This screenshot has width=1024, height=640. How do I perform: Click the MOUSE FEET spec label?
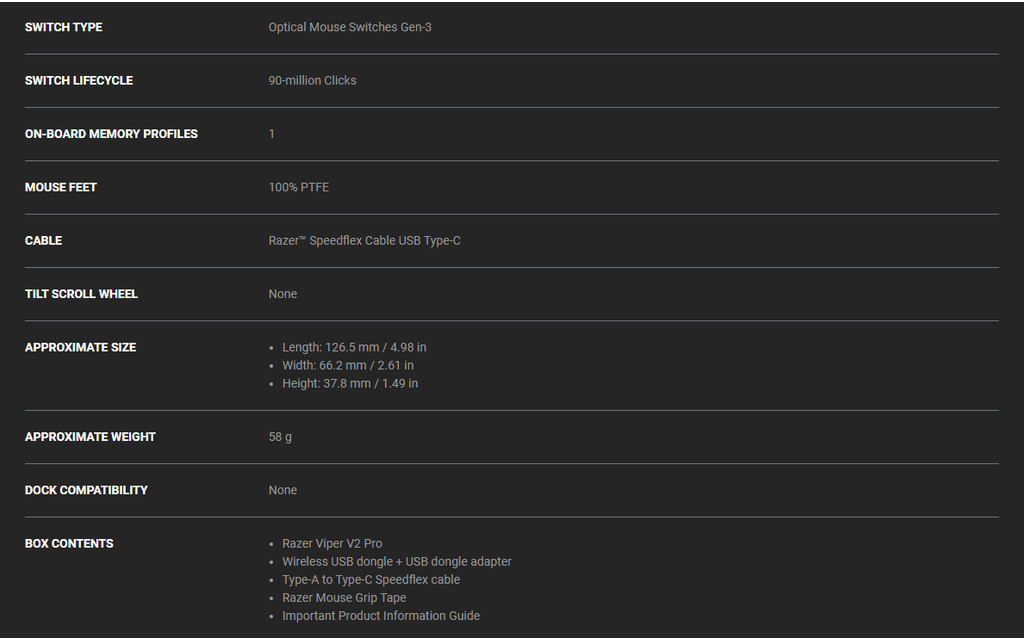(x=61, y=187)
